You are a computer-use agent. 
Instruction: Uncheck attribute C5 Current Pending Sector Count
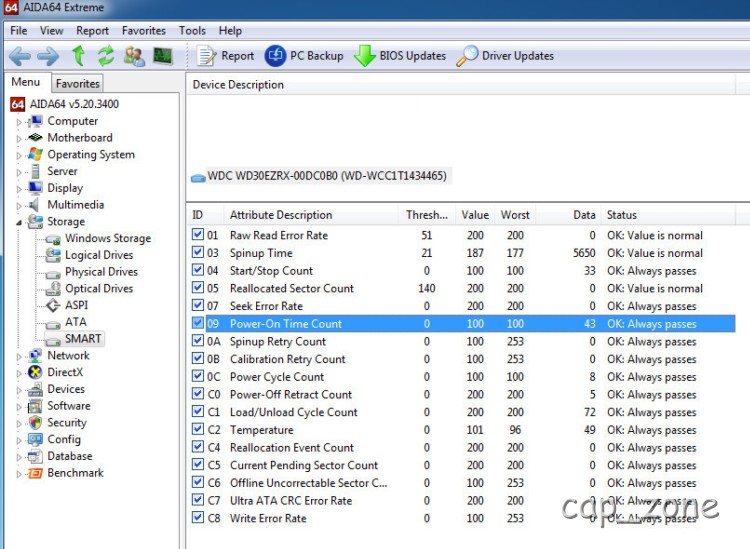[198, 464]
